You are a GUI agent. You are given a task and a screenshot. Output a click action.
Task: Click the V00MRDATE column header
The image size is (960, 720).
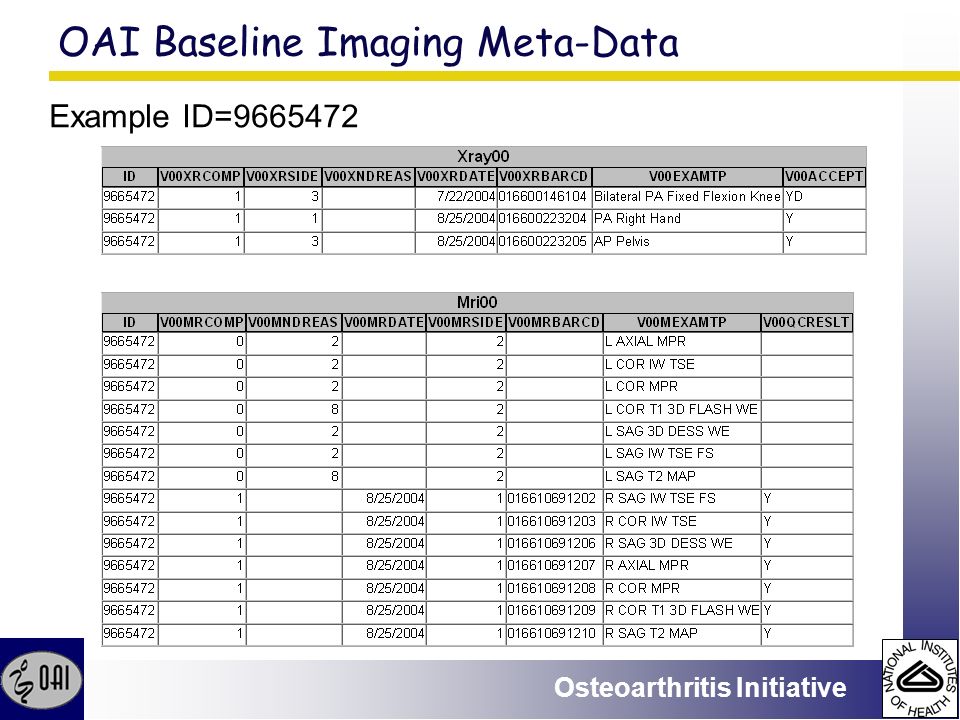pos(384,323)
